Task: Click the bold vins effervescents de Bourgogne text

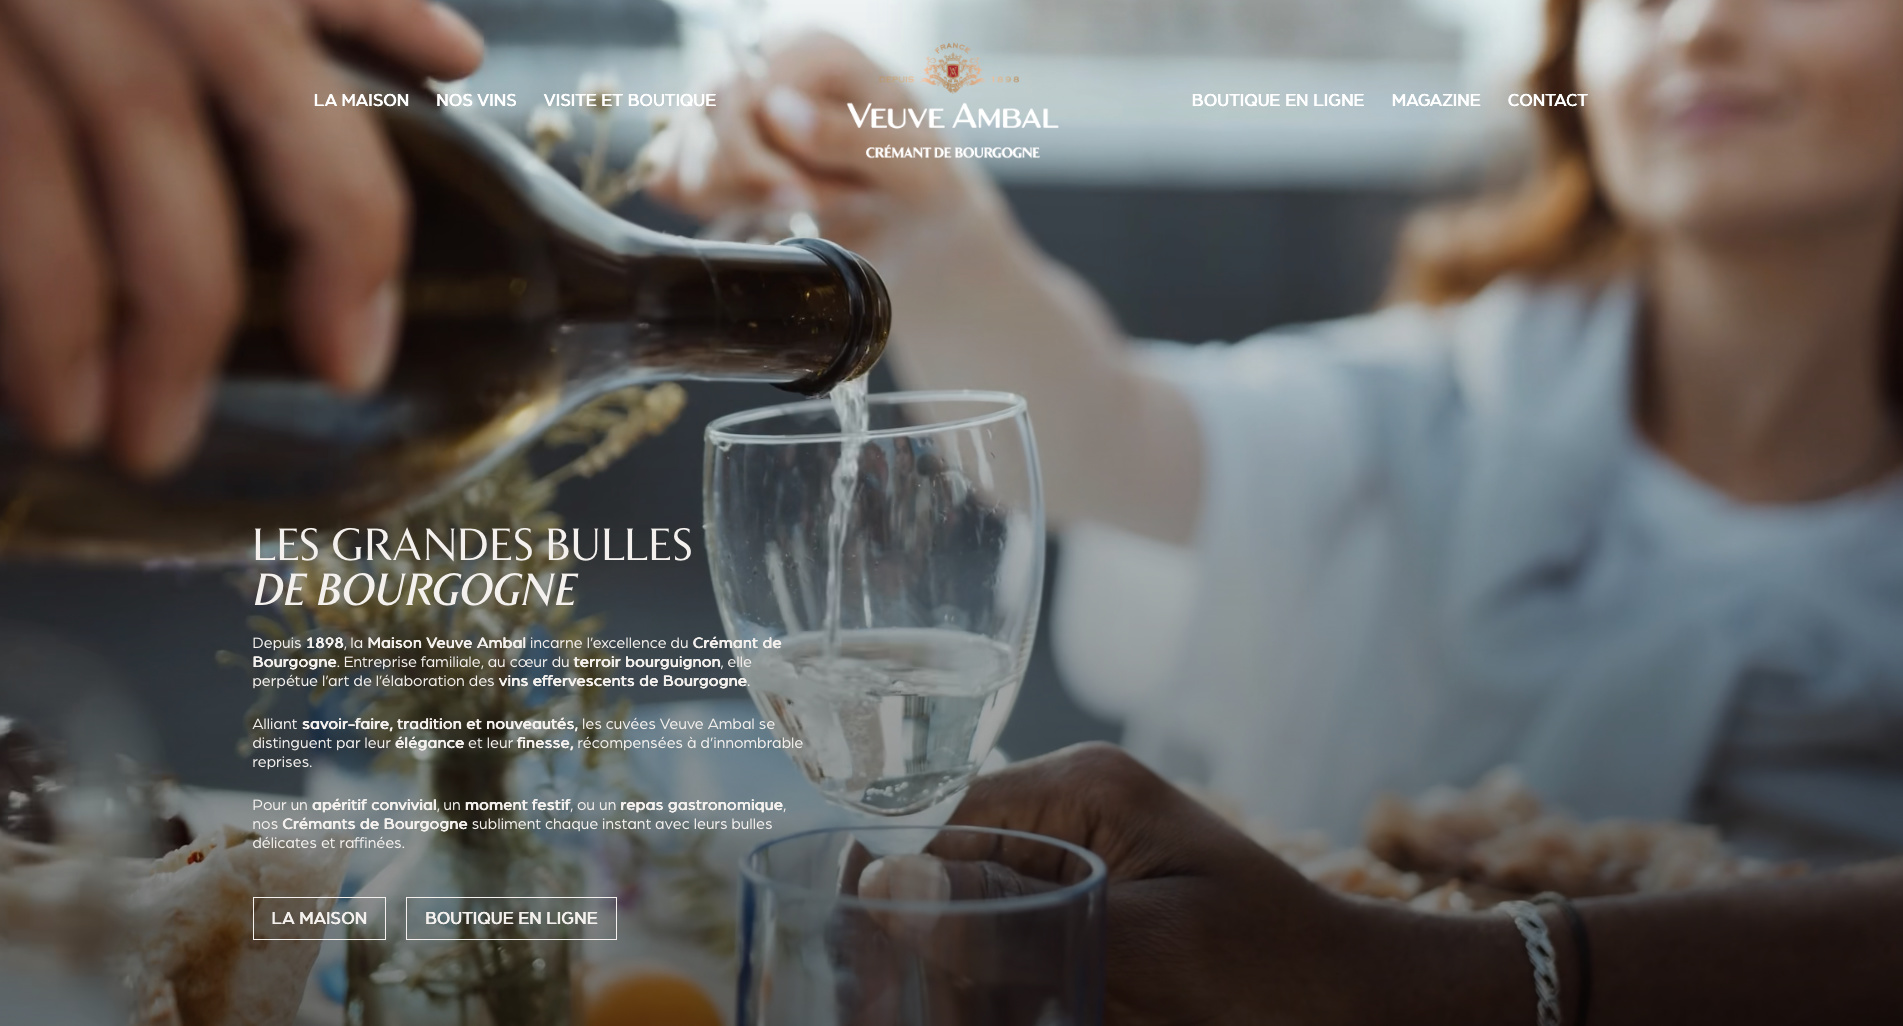Action: click(622, 681)
